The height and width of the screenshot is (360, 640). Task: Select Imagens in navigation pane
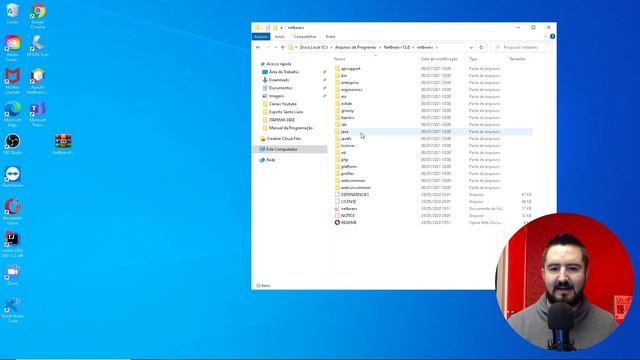click(x=276, y=96)
